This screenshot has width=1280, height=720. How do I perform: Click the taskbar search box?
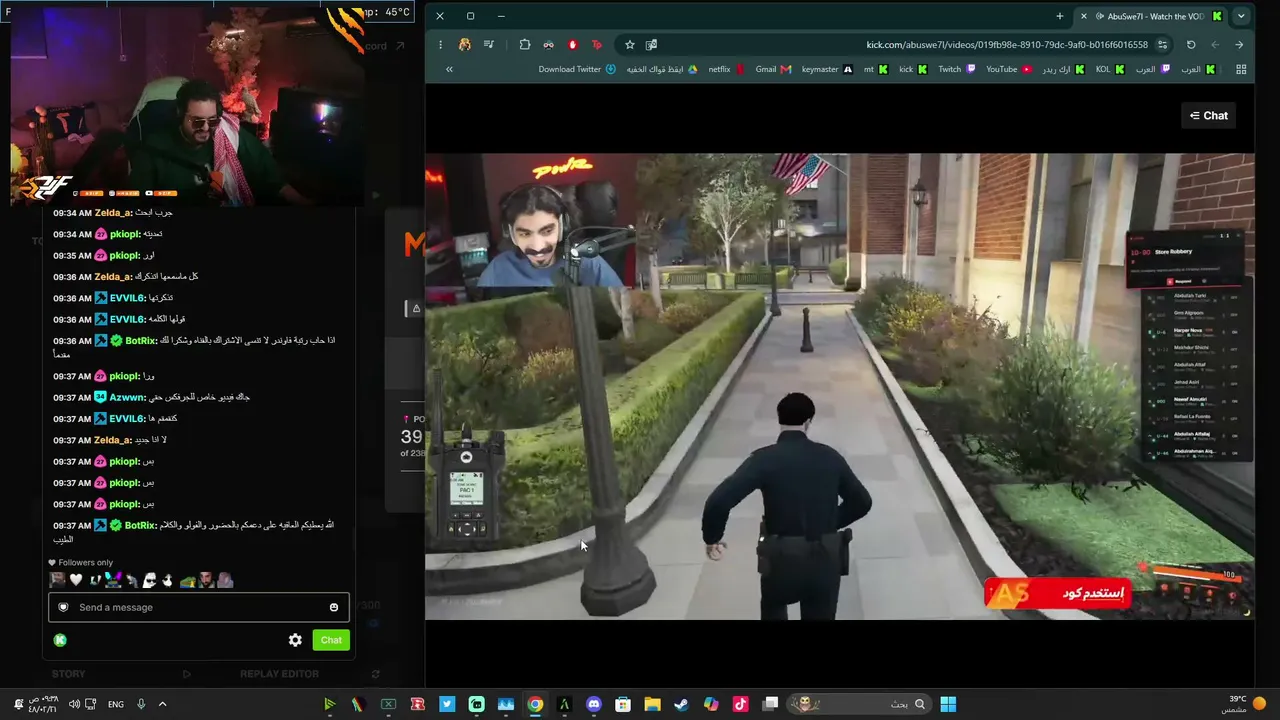pos(859,704)
